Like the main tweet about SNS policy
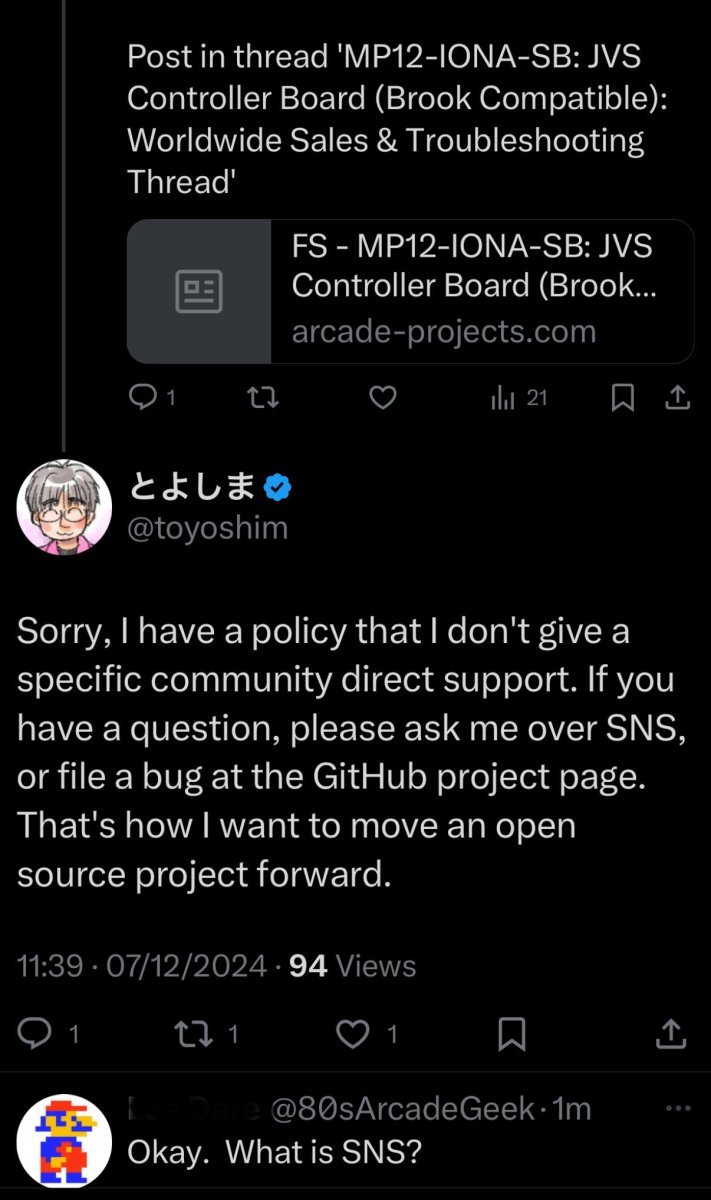The image size is (711, 1200). [365, 1033]
